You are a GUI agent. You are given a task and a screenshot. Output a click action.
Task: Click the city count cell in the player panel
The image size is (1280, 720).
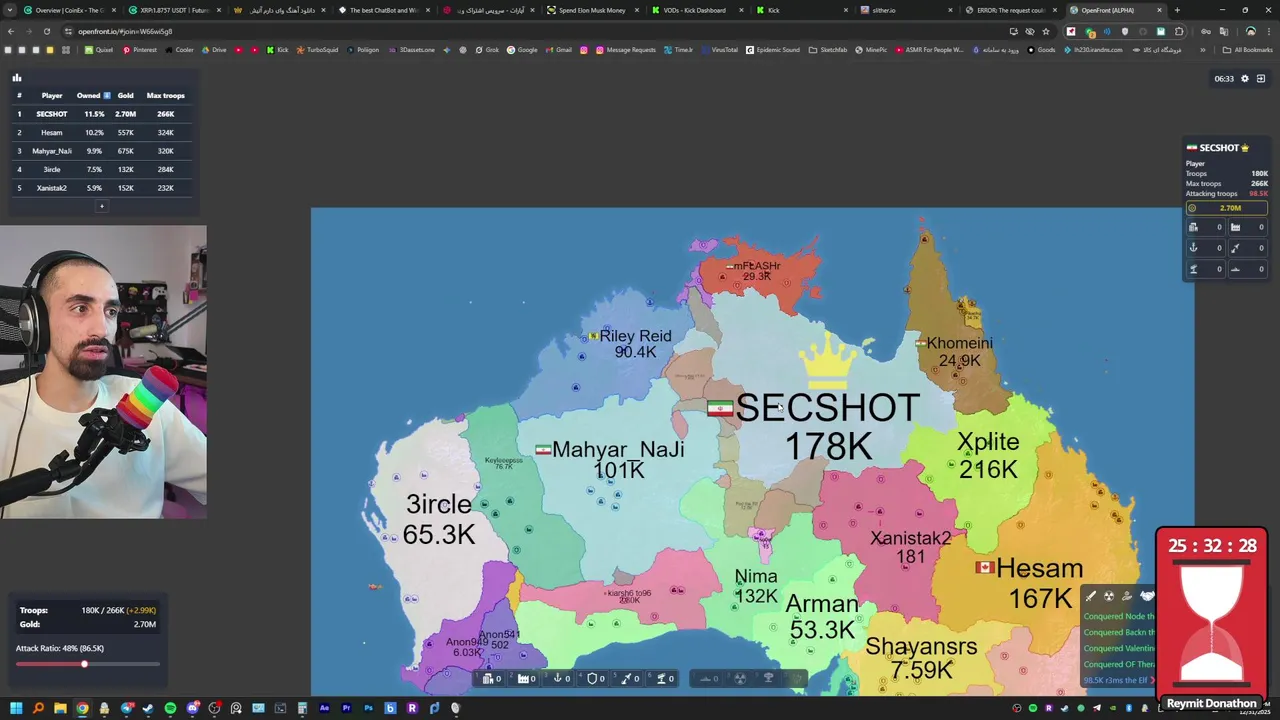click(x=1205, y=227)
